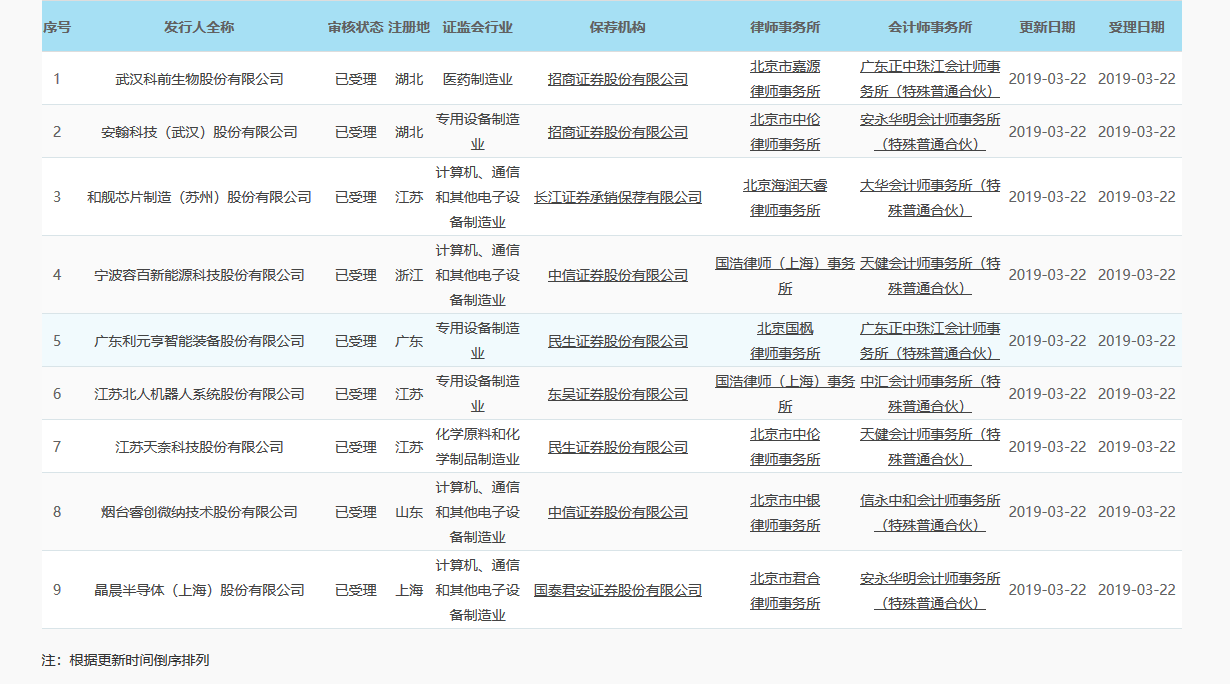Open 国浩律师（上海）link in 江苏北人机器人 row
1230x684 pixels.
785,394
